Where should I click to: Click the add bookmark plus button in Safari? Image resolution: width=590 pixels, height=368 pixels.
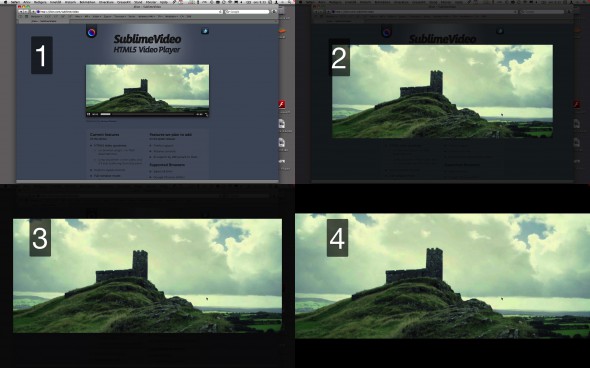click(33, 12)
